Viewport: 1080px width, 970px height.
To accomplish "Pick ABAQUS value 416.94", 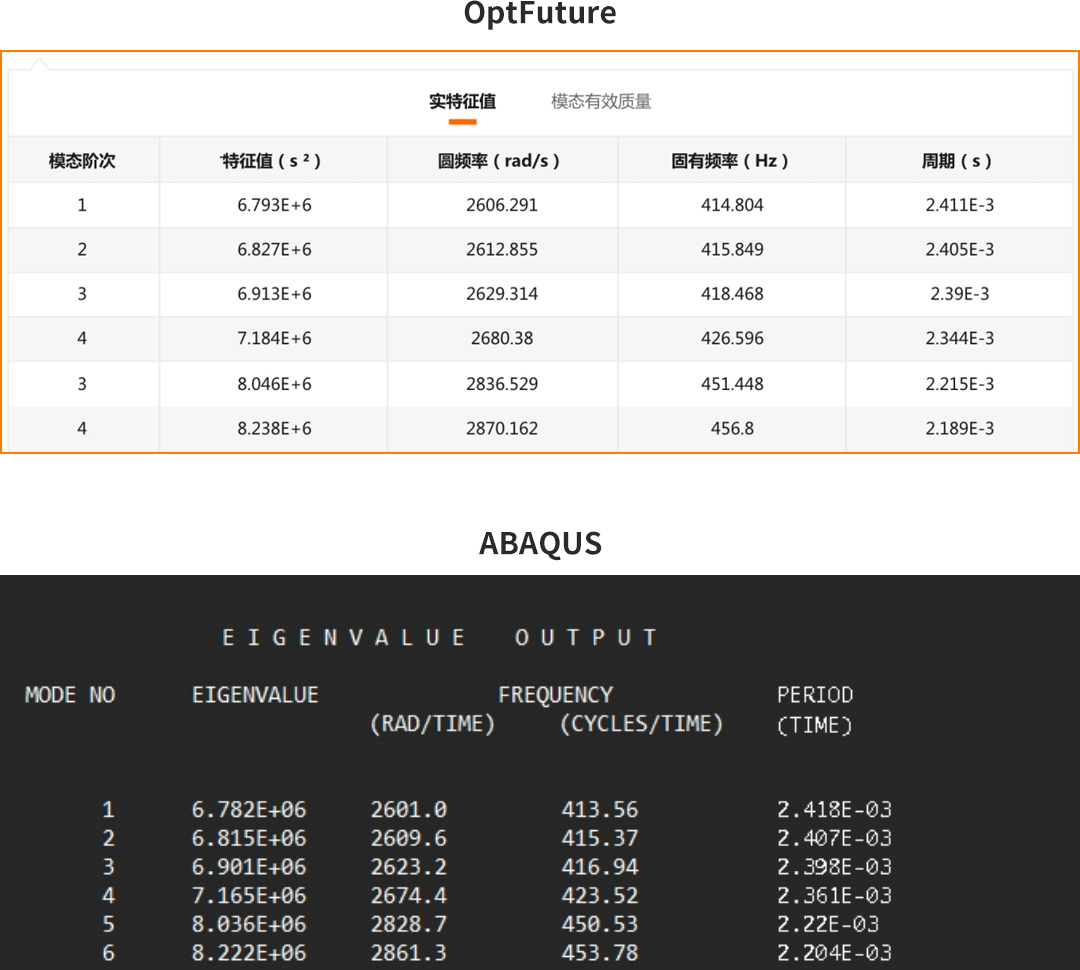I will click(x=600, y=867).
